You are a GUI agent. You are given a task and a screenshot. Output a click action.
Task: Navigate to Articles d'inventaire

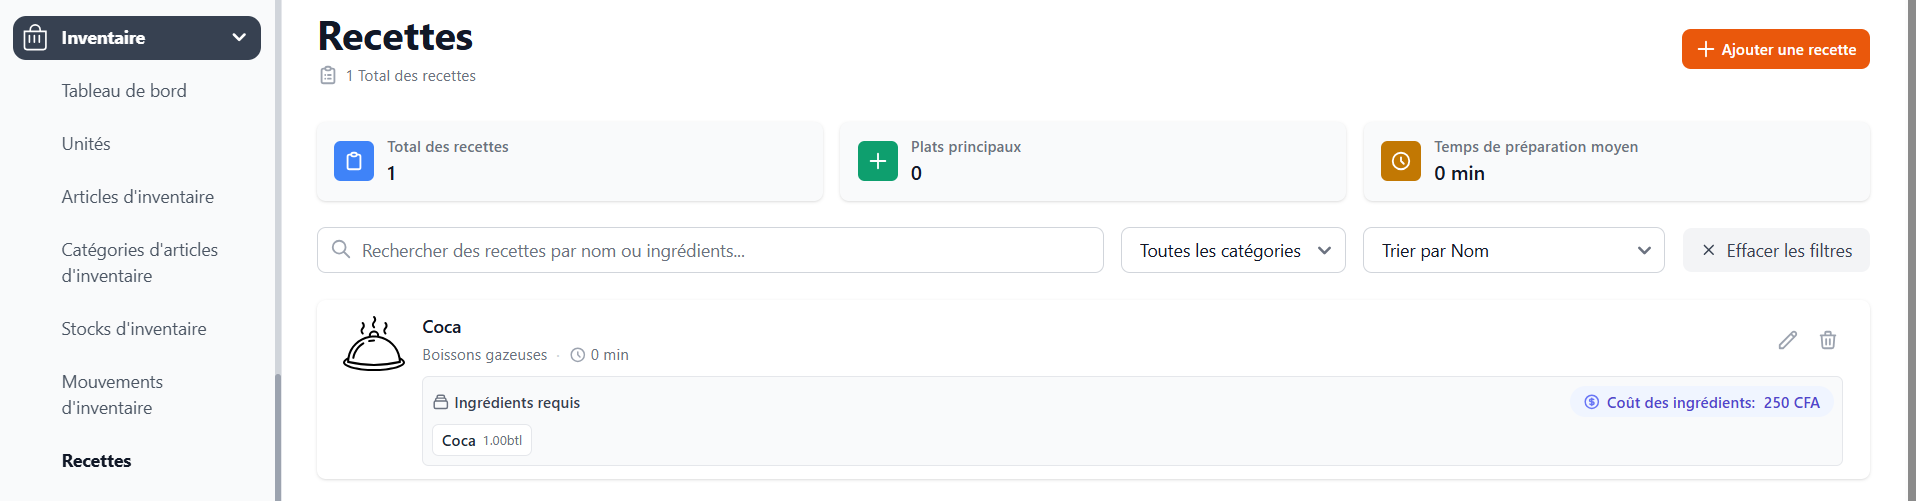(x=137, y=197)
